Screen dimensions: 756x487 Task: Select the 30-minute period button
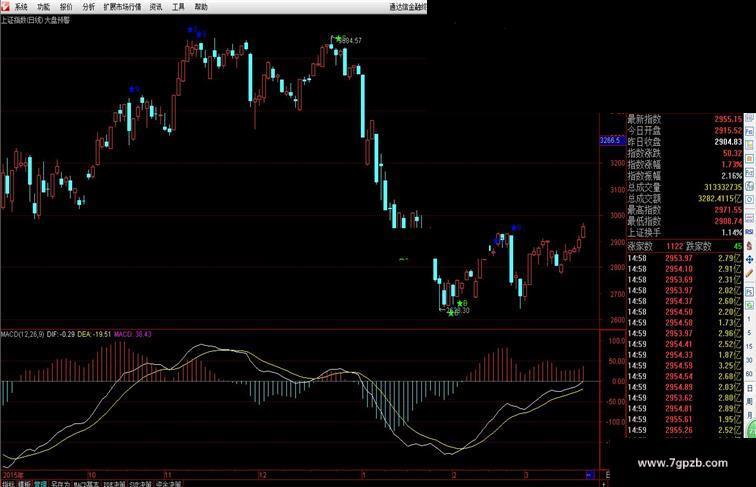749,360
